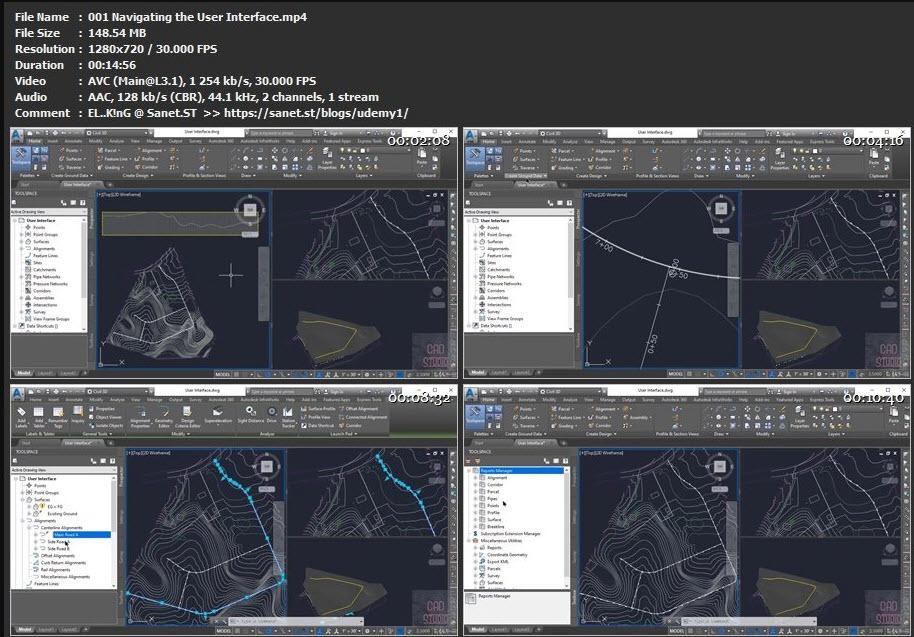Select Side Road B in the 00:08:32 frame tree
The height and width of the screenshot is (637, 914).
pos(57,548)
